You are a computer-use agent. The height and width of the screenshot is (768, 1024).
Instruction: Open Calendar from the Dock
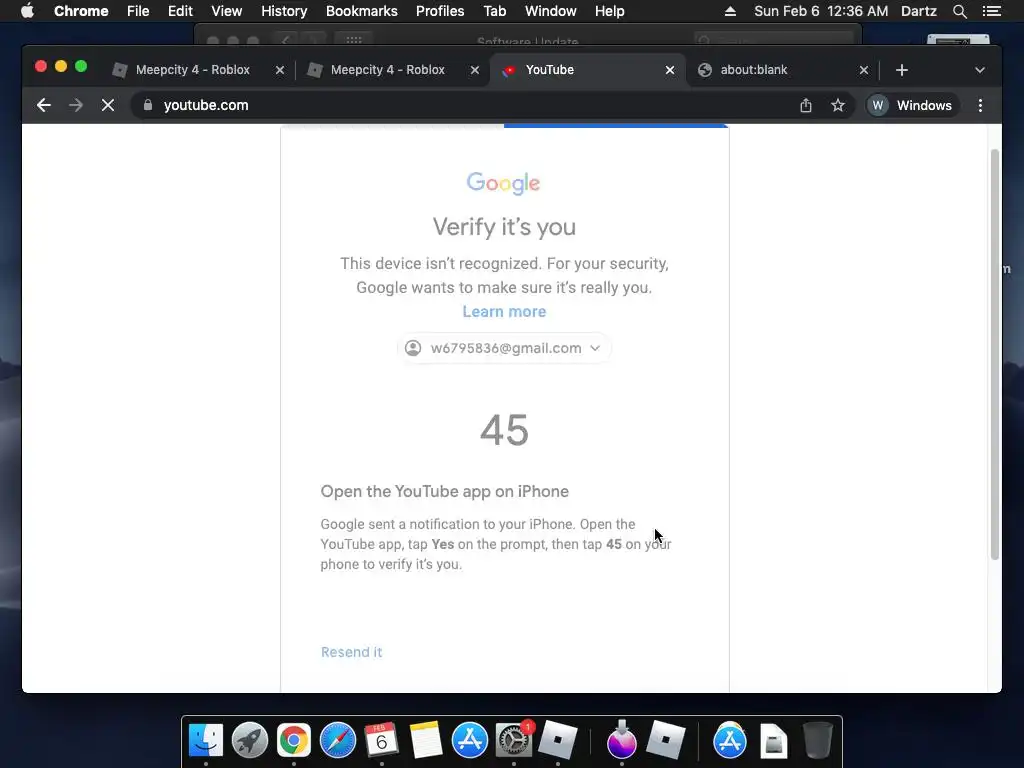(381, 740)
